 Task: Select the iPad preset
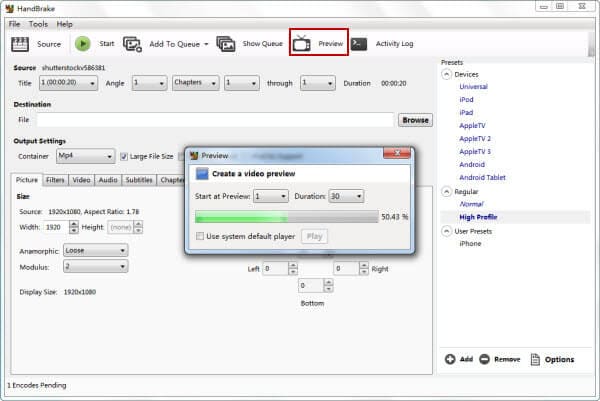point(466,112)
